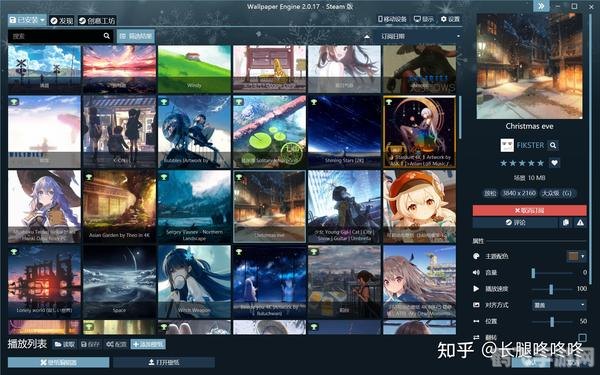Open the FIKSTER author avatar

[x=507, y=145]
